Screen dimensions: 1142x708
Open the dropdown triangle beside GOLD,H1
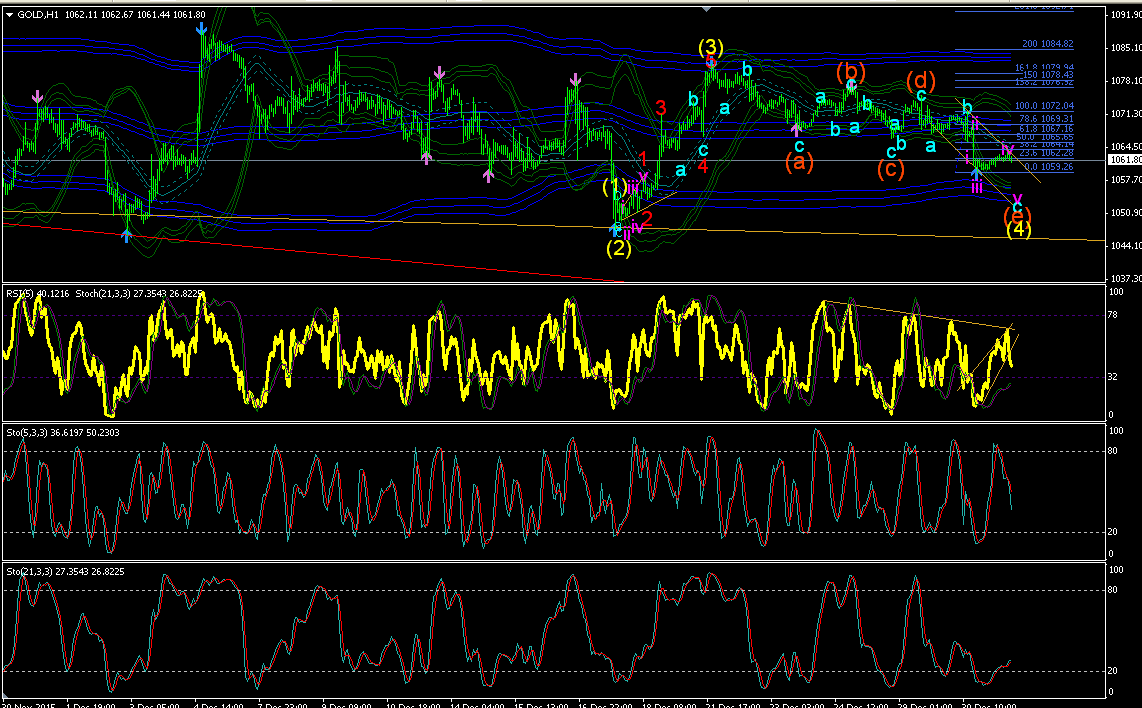[9, 15]
